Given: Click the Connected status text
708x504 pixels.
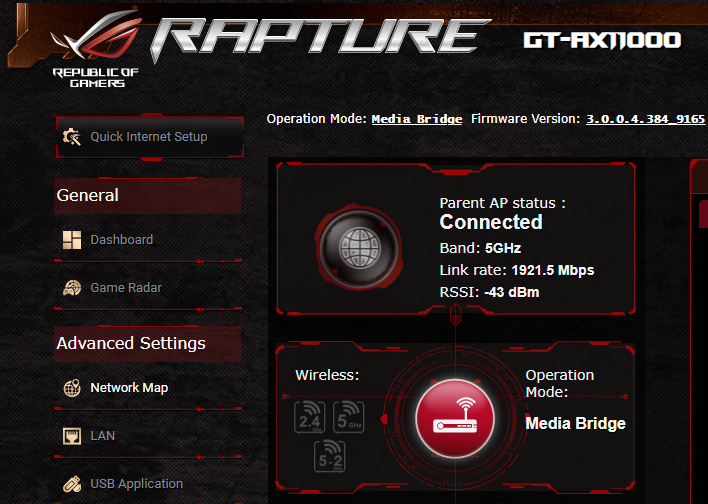Looking at the screenshot, I should point(491,223).
